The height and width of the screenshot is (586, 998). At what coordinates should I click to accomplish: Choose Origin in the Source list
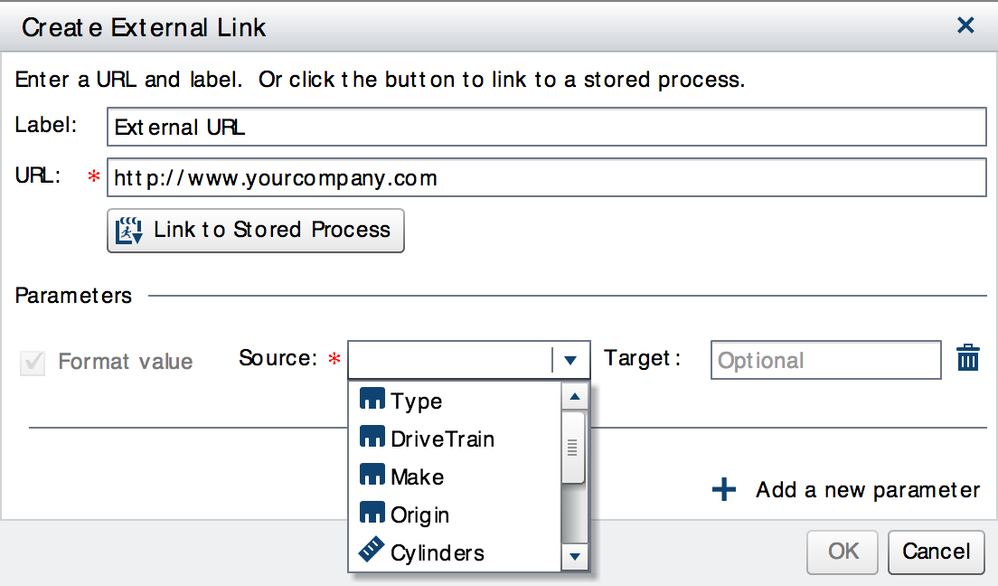click(x=420, y=515)
